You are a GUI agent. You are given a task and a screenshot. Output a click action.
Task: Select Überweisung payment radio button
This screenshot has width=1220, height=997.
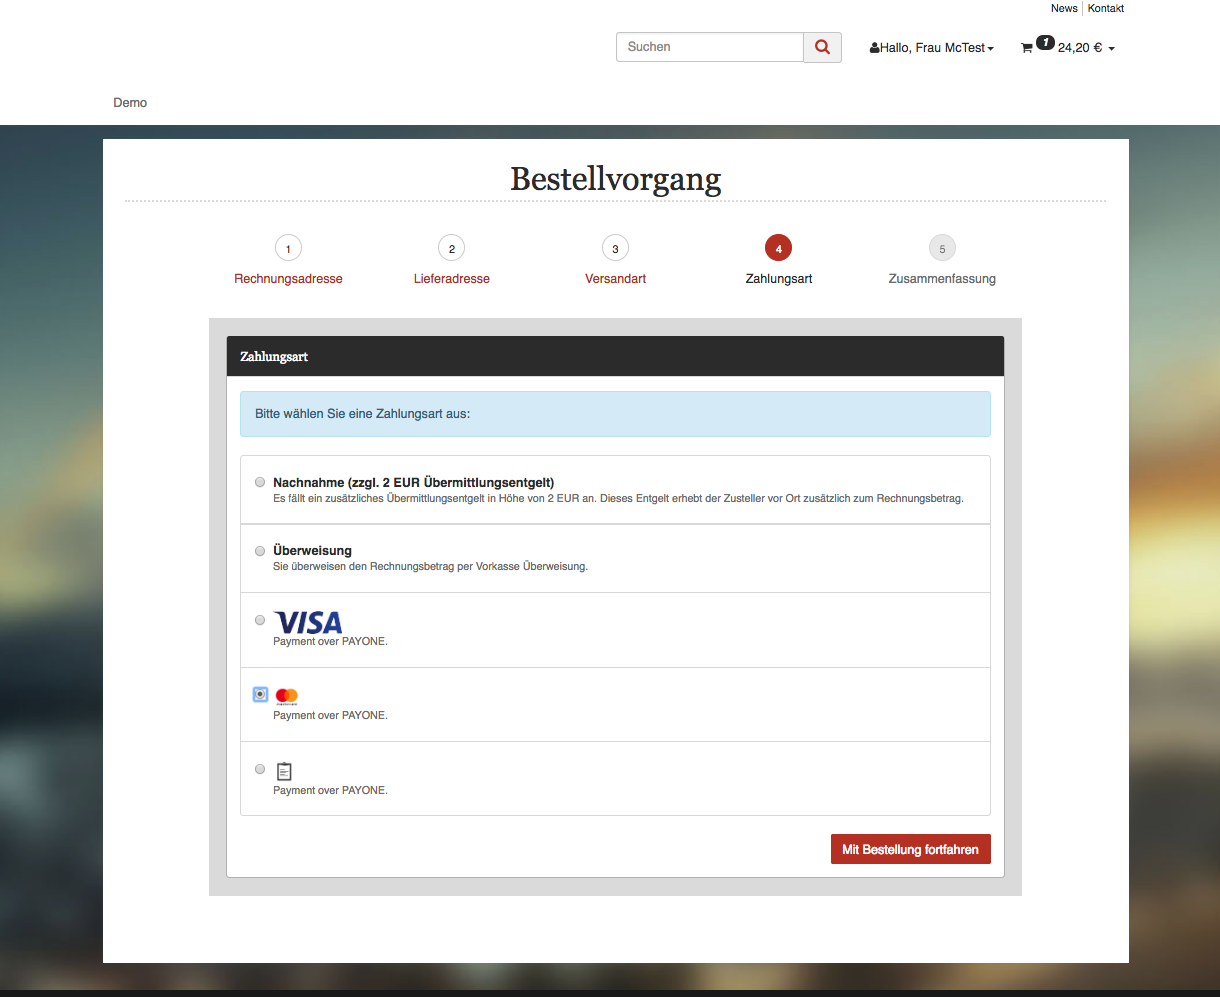(x=260, y=551)
